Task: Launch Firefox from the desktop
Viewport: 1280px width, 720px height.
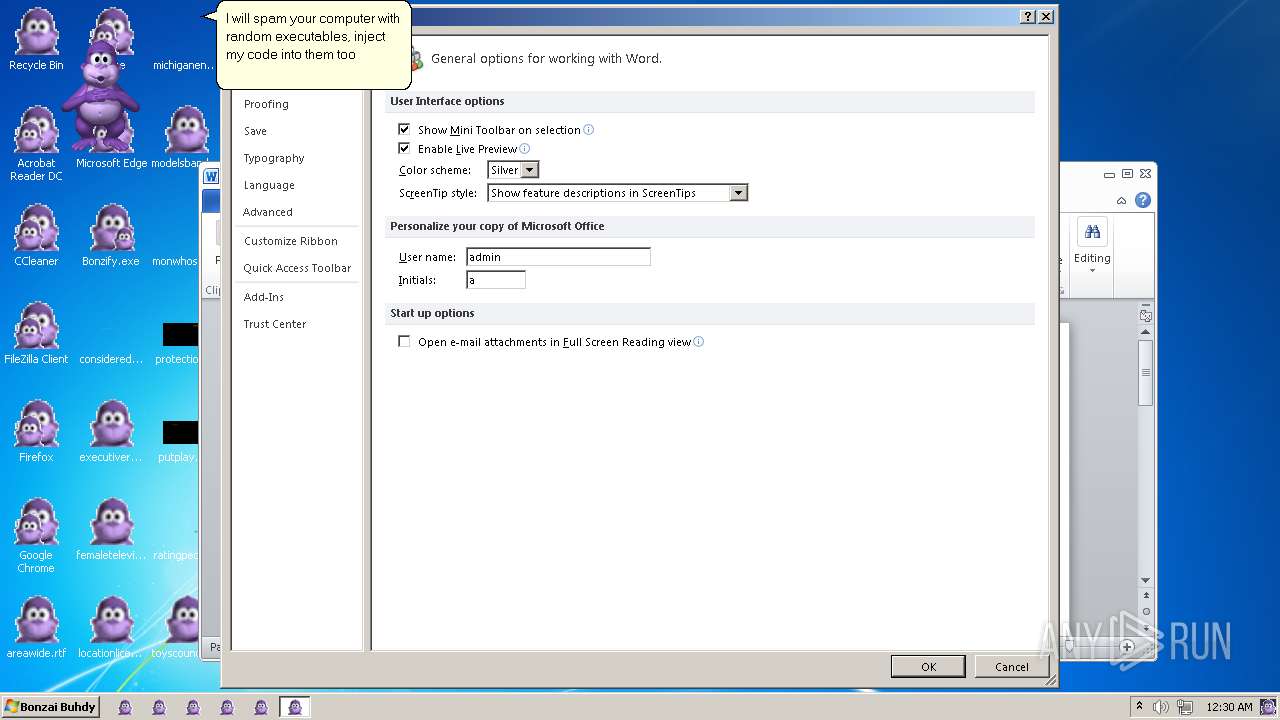Action: [36, 432]
